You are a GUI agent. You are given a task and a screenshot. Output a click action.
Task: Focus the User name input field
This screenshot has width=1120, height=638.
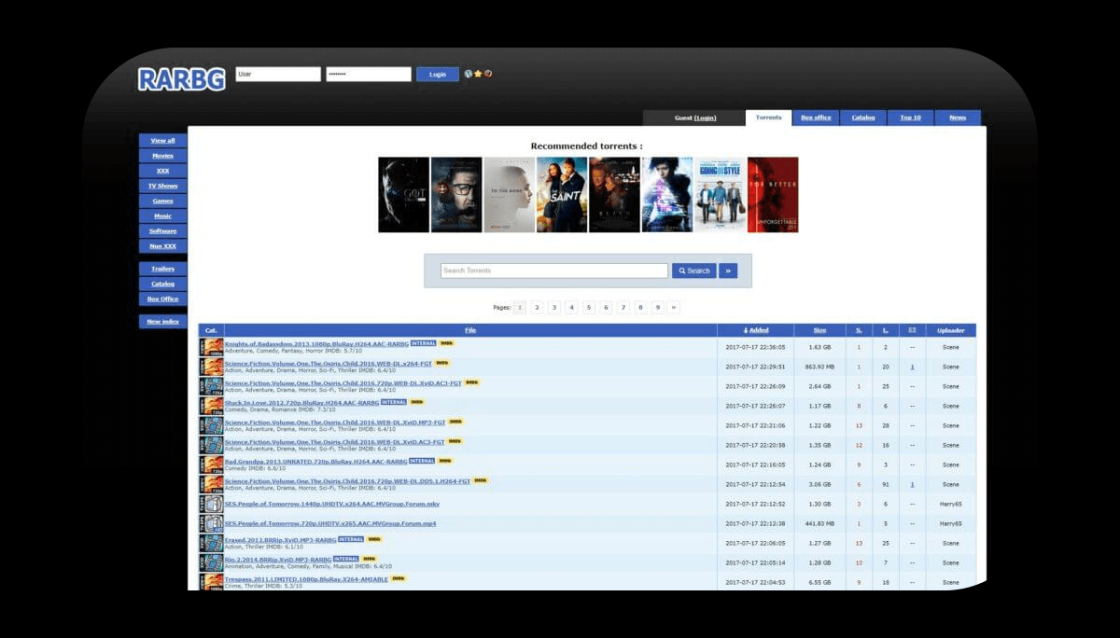(x=278, y=74)
